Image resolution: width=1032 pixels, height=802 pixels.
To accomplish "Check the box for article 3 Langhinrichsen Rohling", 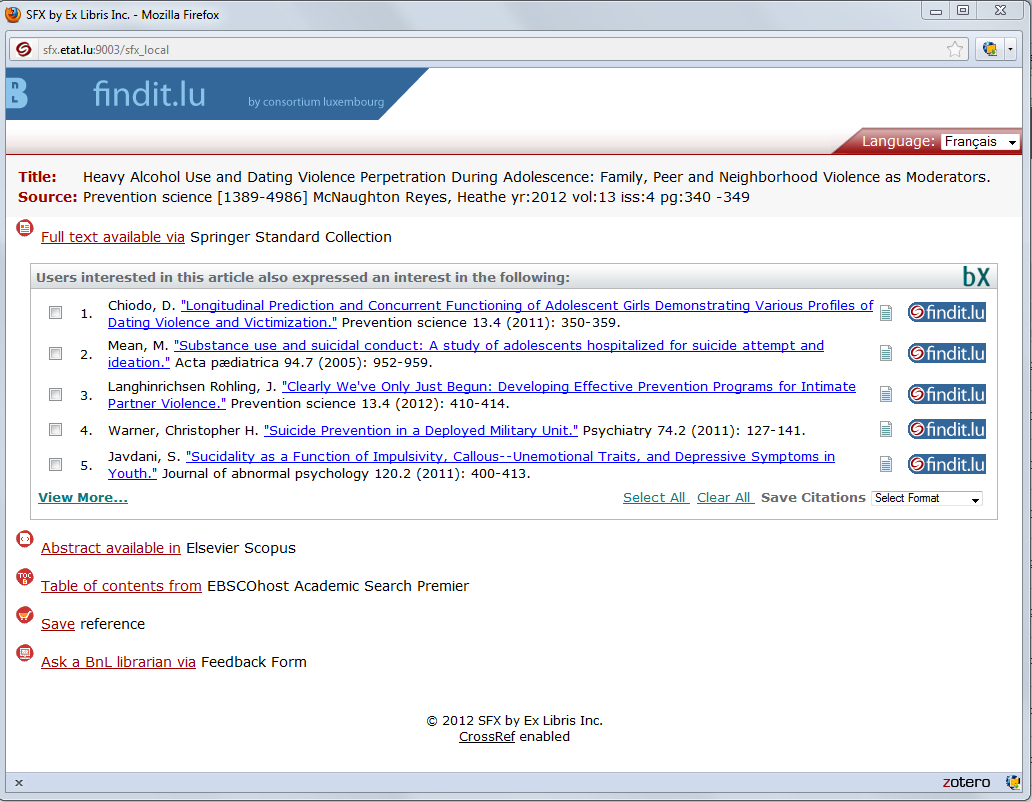I will click(55, 394).
